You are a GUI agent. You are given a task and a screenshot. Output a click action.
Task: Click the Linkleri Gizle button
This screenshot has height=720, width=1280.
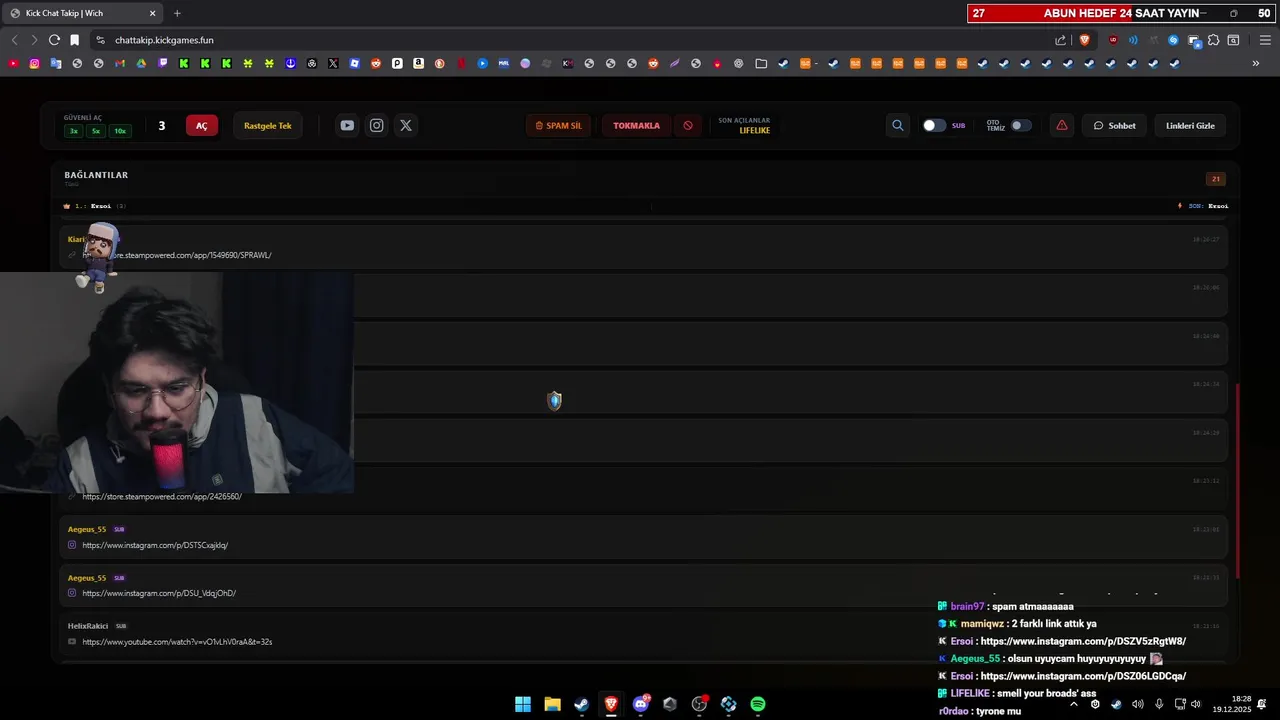point(1190,125)
